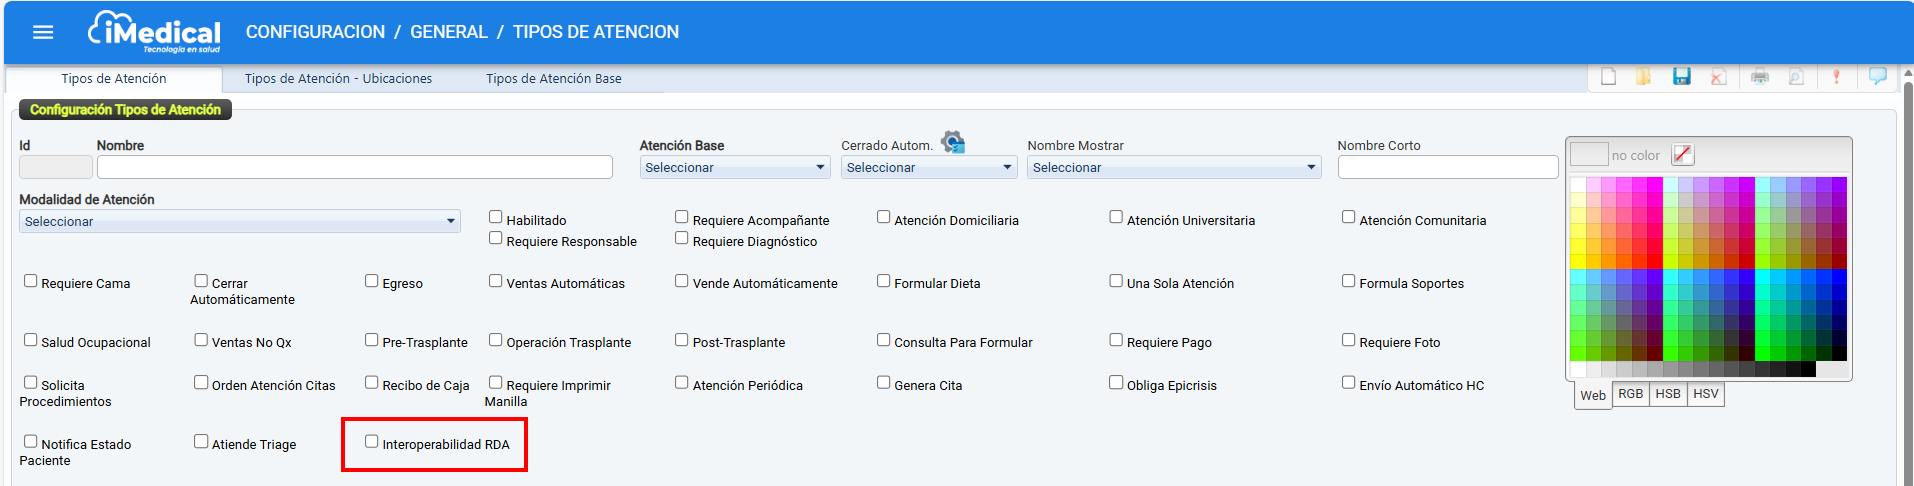1914x486 pixels.
Task: Save using the blue floppy disk icon
Action: (x=1682, y=77)
